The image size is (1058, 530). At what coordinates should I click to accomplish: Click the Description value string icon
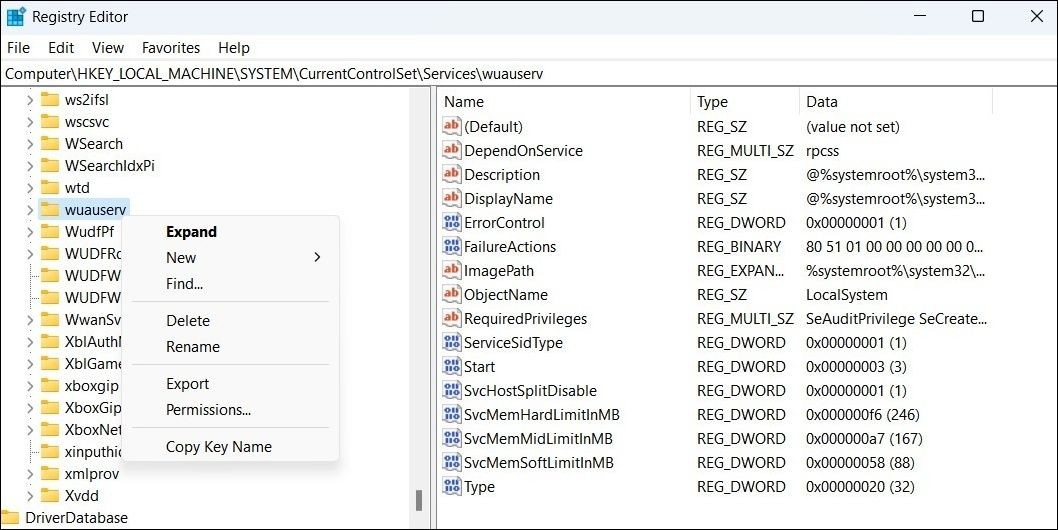451,174
